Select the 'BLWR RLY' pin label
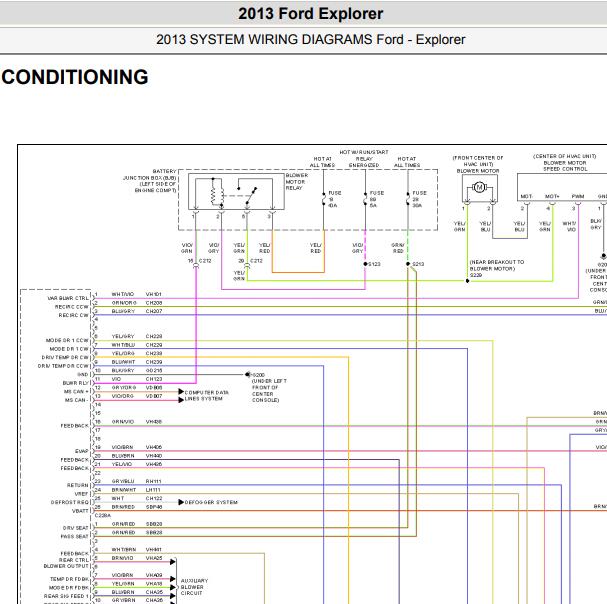The image size is (607, 604). click(x=75, y=383)
